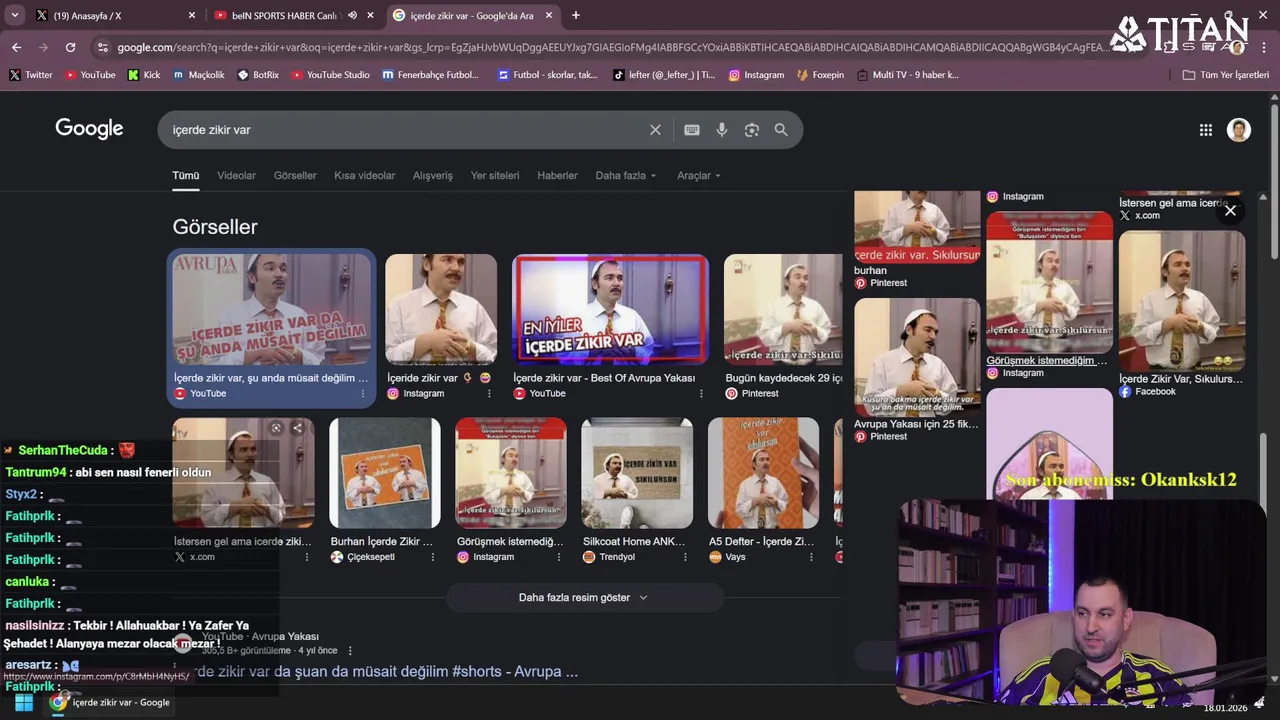
Task: Open the Best Of Avrupa Yakası thumbnail
Action: tap(610, 309)
